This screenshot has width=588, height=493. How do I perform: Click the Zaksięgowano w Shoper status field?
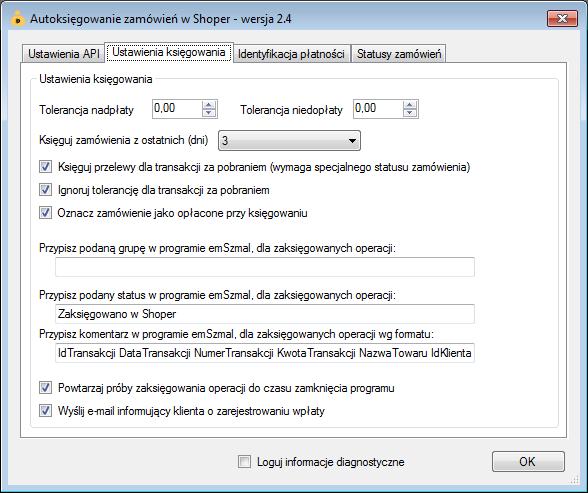click(x=265, y=314)
